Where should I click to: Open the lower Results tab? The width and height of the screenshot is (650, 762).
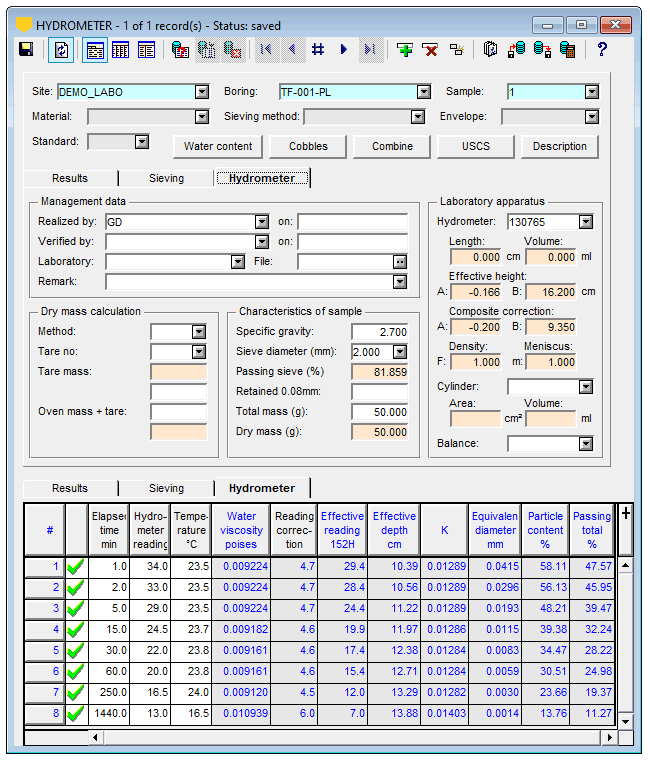pos(70,488)
